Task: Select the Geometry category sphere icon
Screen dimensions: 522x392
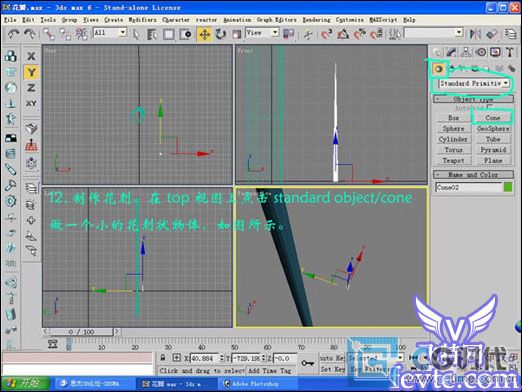Action: point(438,69)
